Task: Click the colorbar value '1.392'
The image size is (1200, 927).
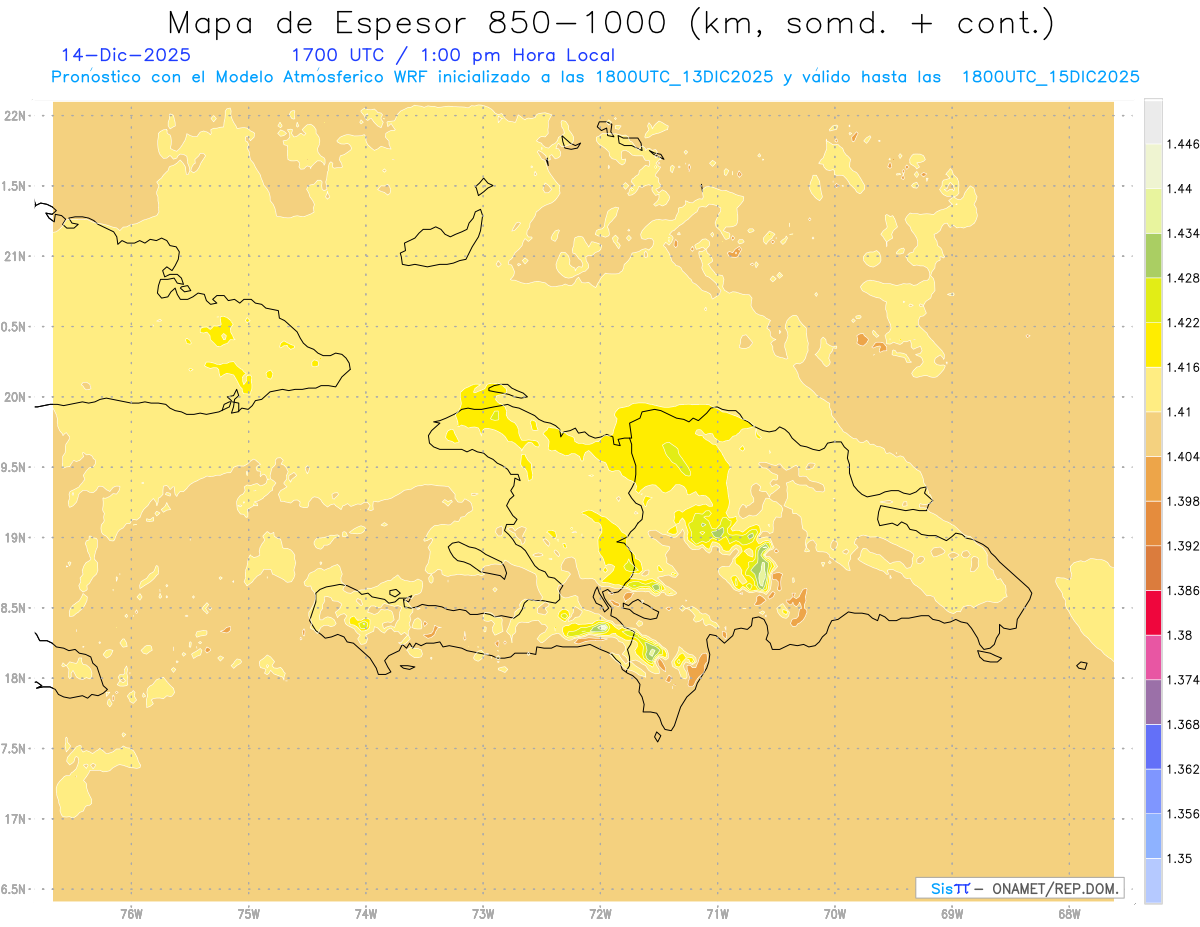Action: pos(1182,546)
